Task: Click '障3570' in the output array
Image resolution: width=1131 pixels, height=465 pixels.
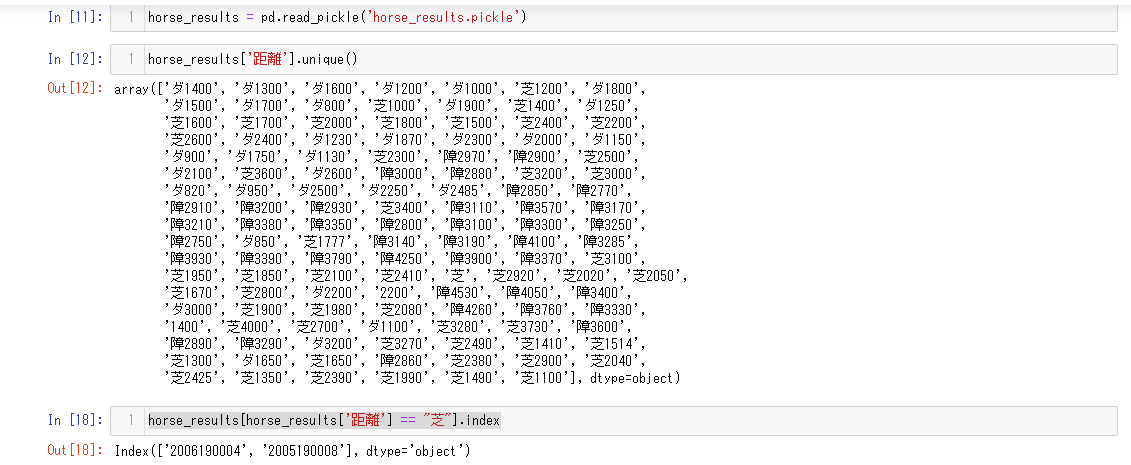Action: tap(542, 208)
